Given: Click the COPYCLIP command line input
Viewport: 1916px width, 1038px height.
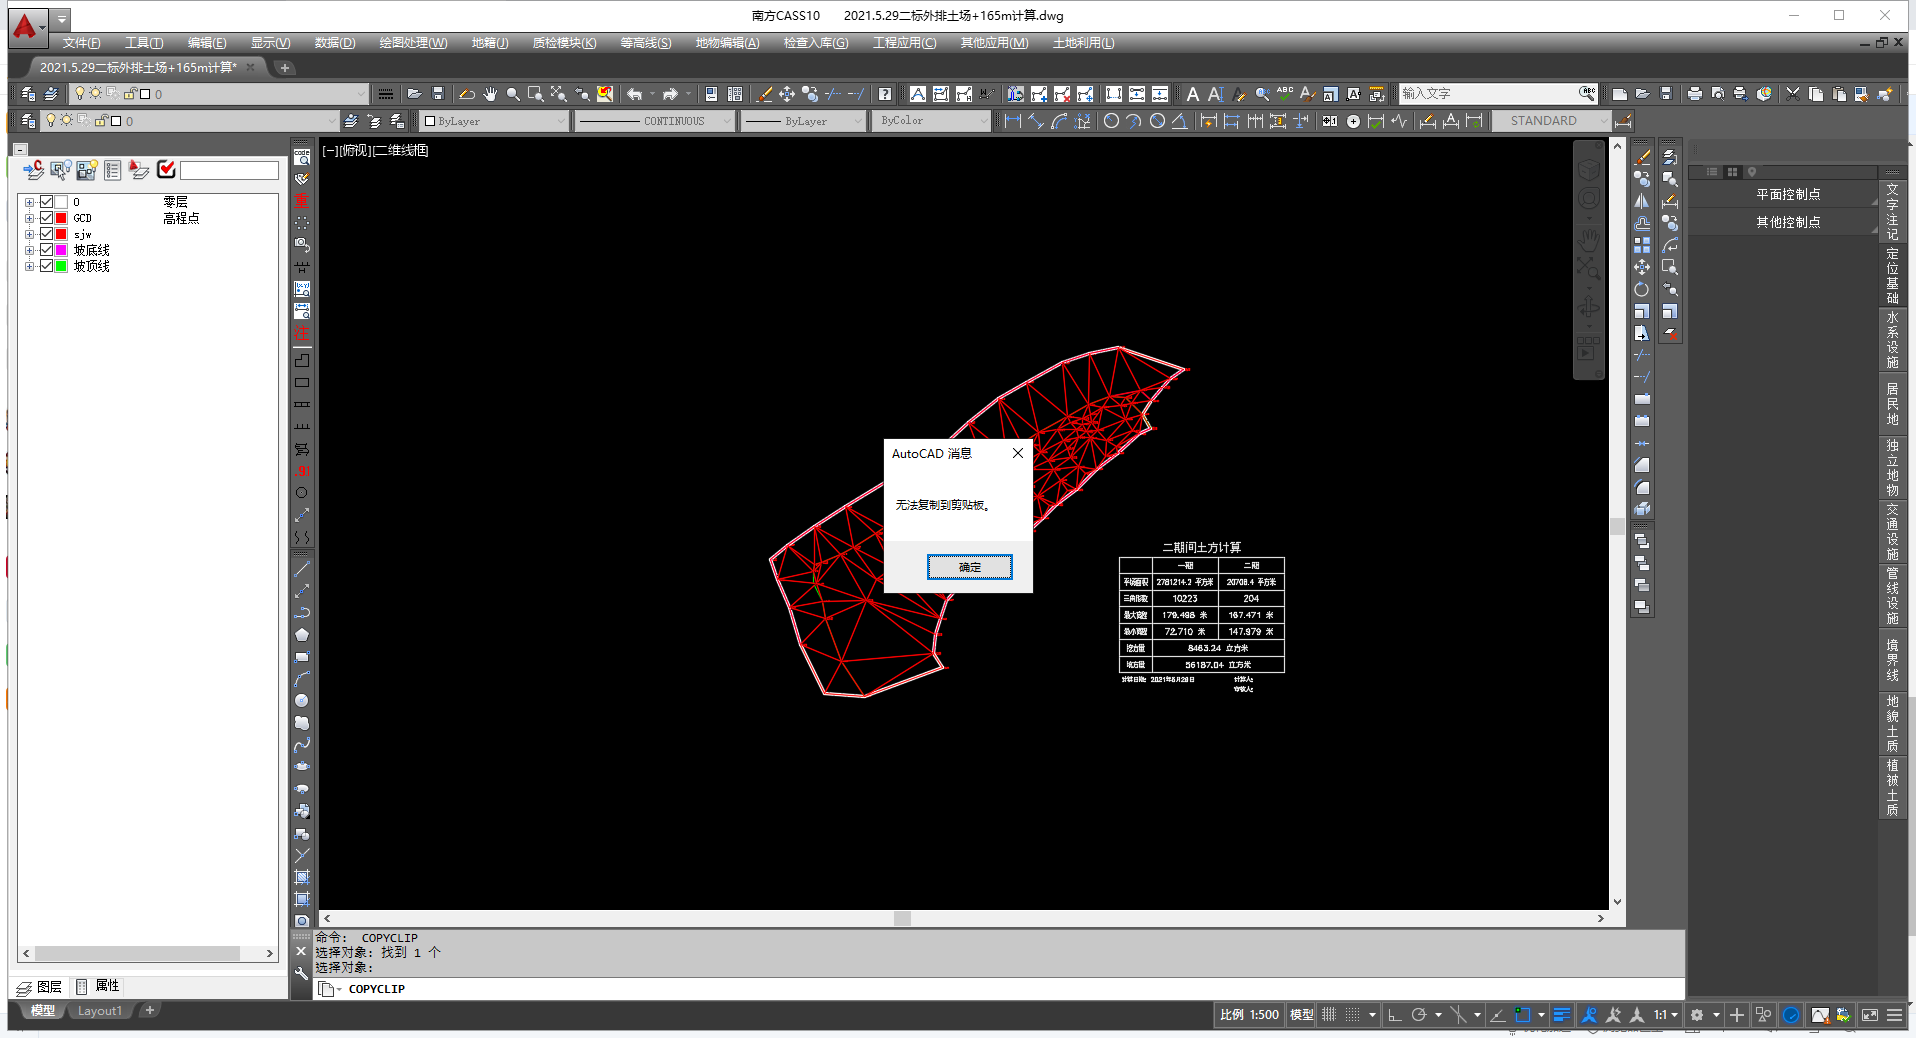Looking at the screenshot, I should click(x=1000, y=989).
